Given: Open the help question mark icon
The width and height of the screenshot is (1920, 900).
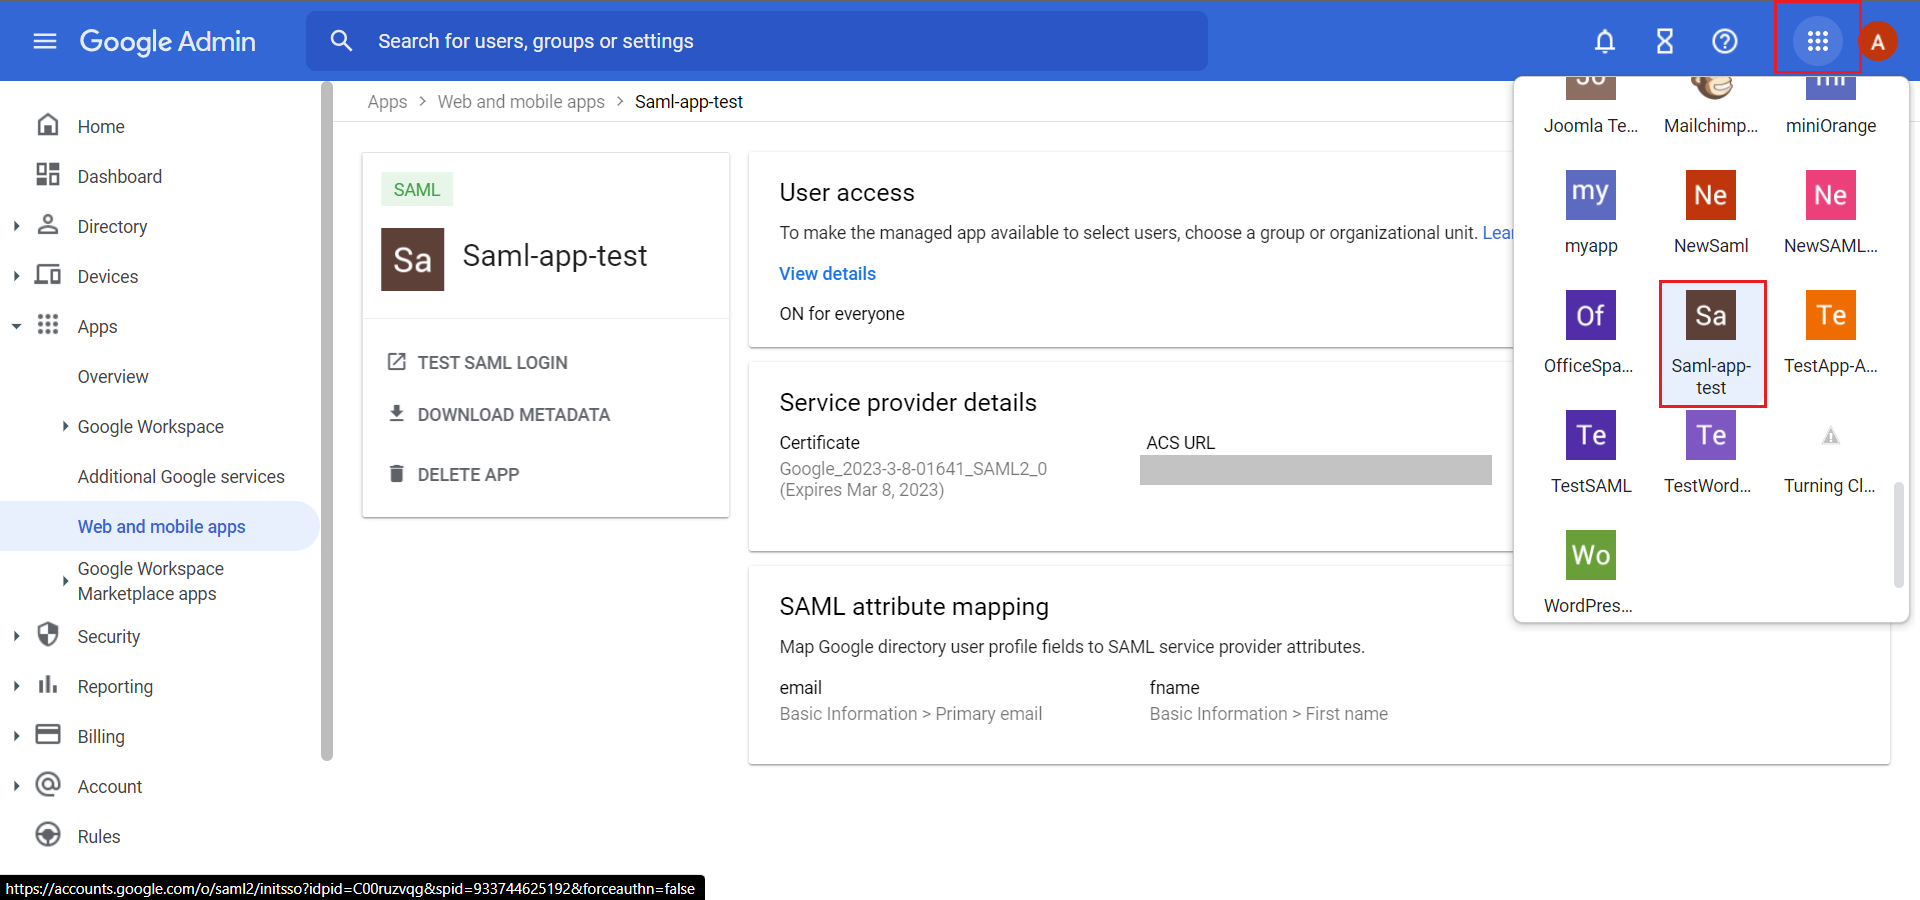Looking at the screenshot, I should point(1725,41).
